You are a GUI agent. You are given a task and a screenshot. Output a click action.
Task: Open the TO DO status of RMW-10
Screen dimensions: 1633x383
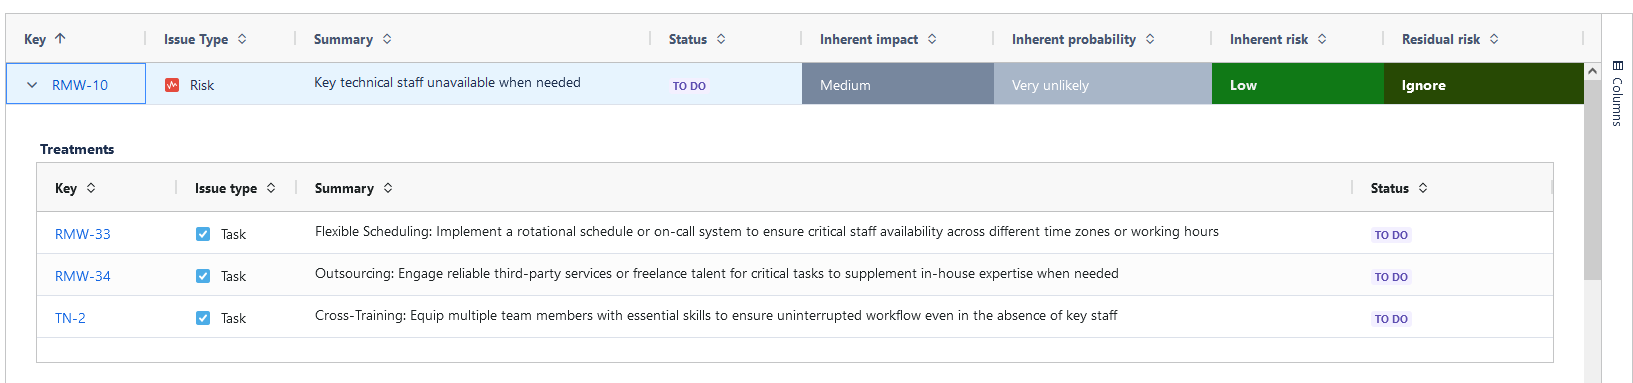click(x=689, y=86)
